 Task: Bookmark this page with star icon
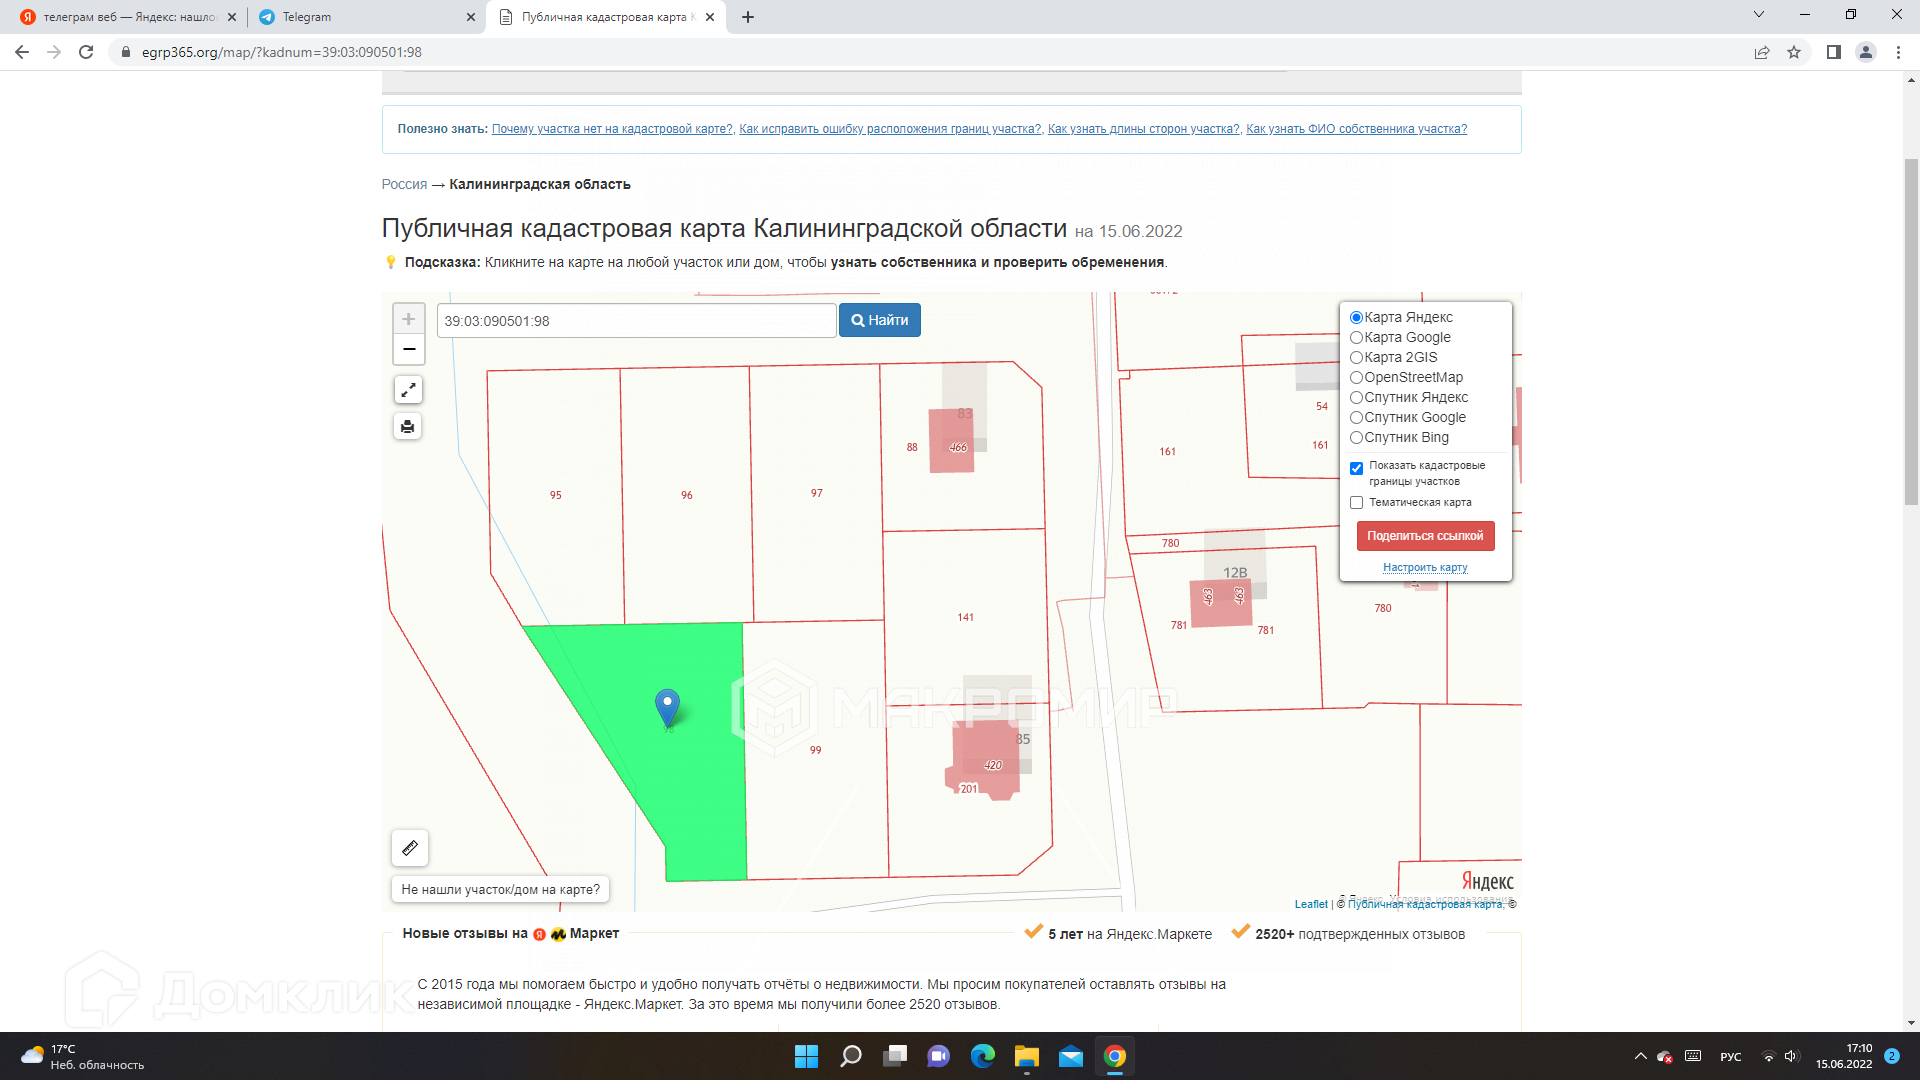click(x=1794, y=52)
